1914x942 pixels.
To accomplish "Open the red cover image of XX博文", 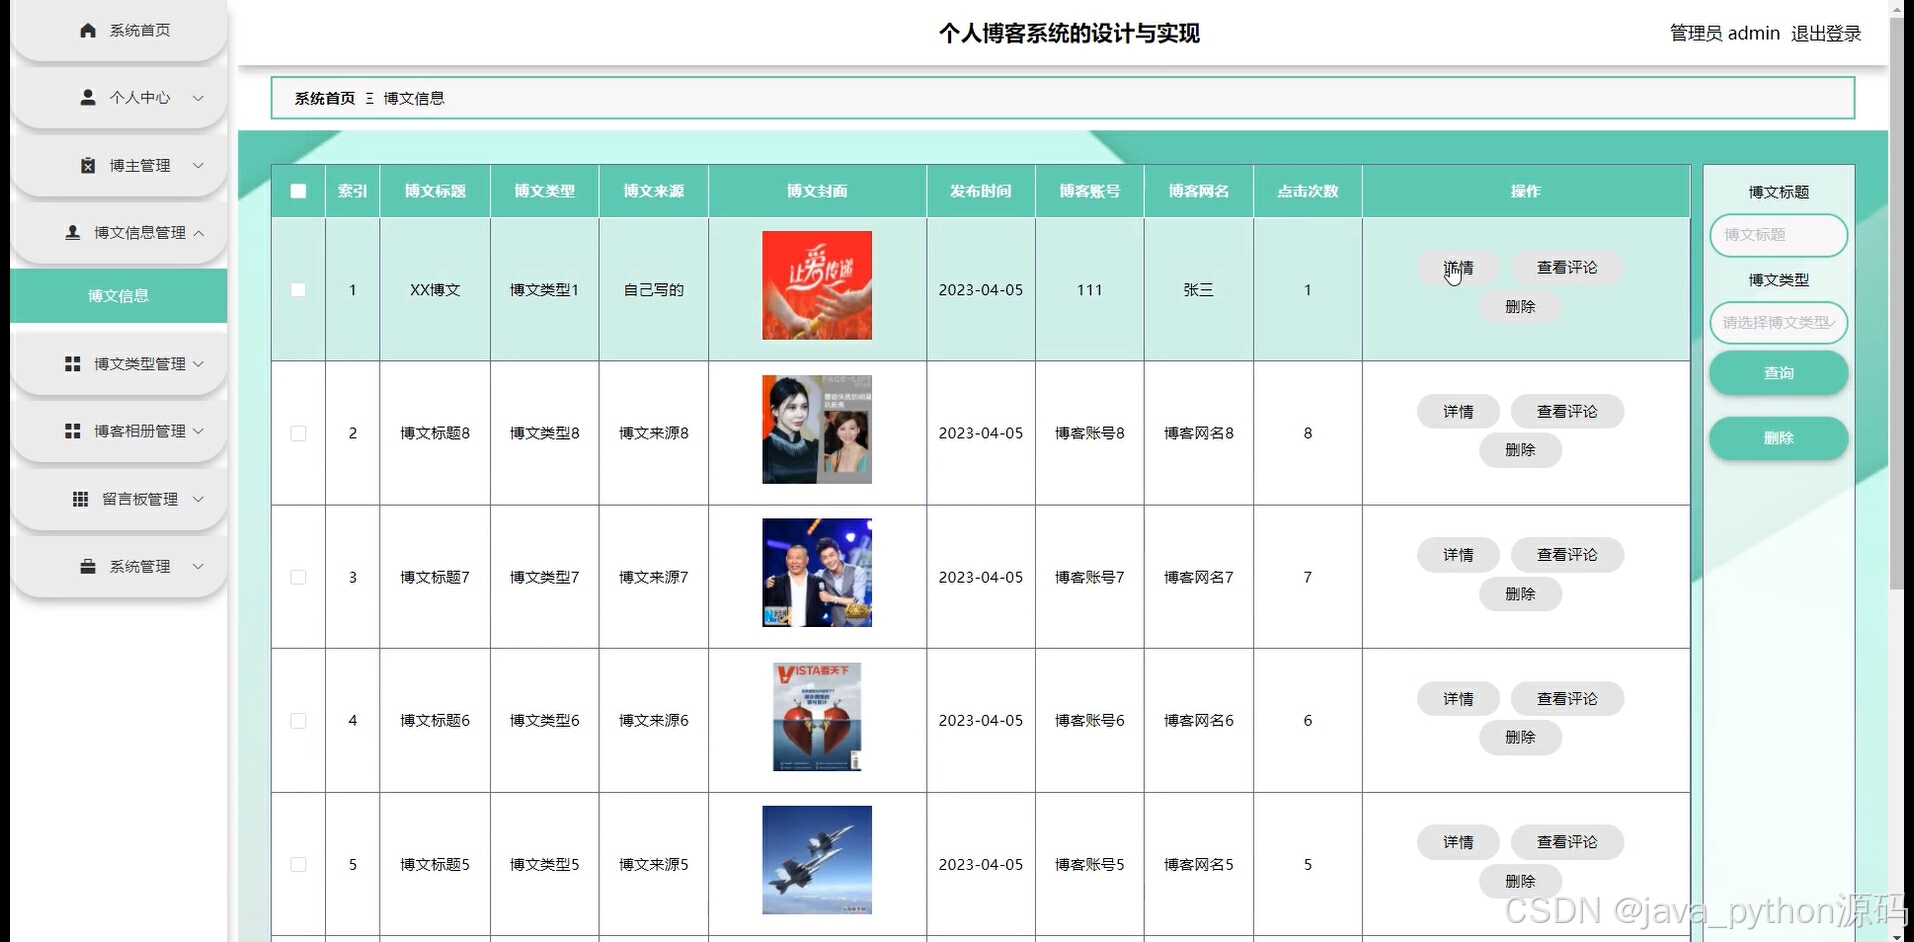I will click(x=817, y=285).
